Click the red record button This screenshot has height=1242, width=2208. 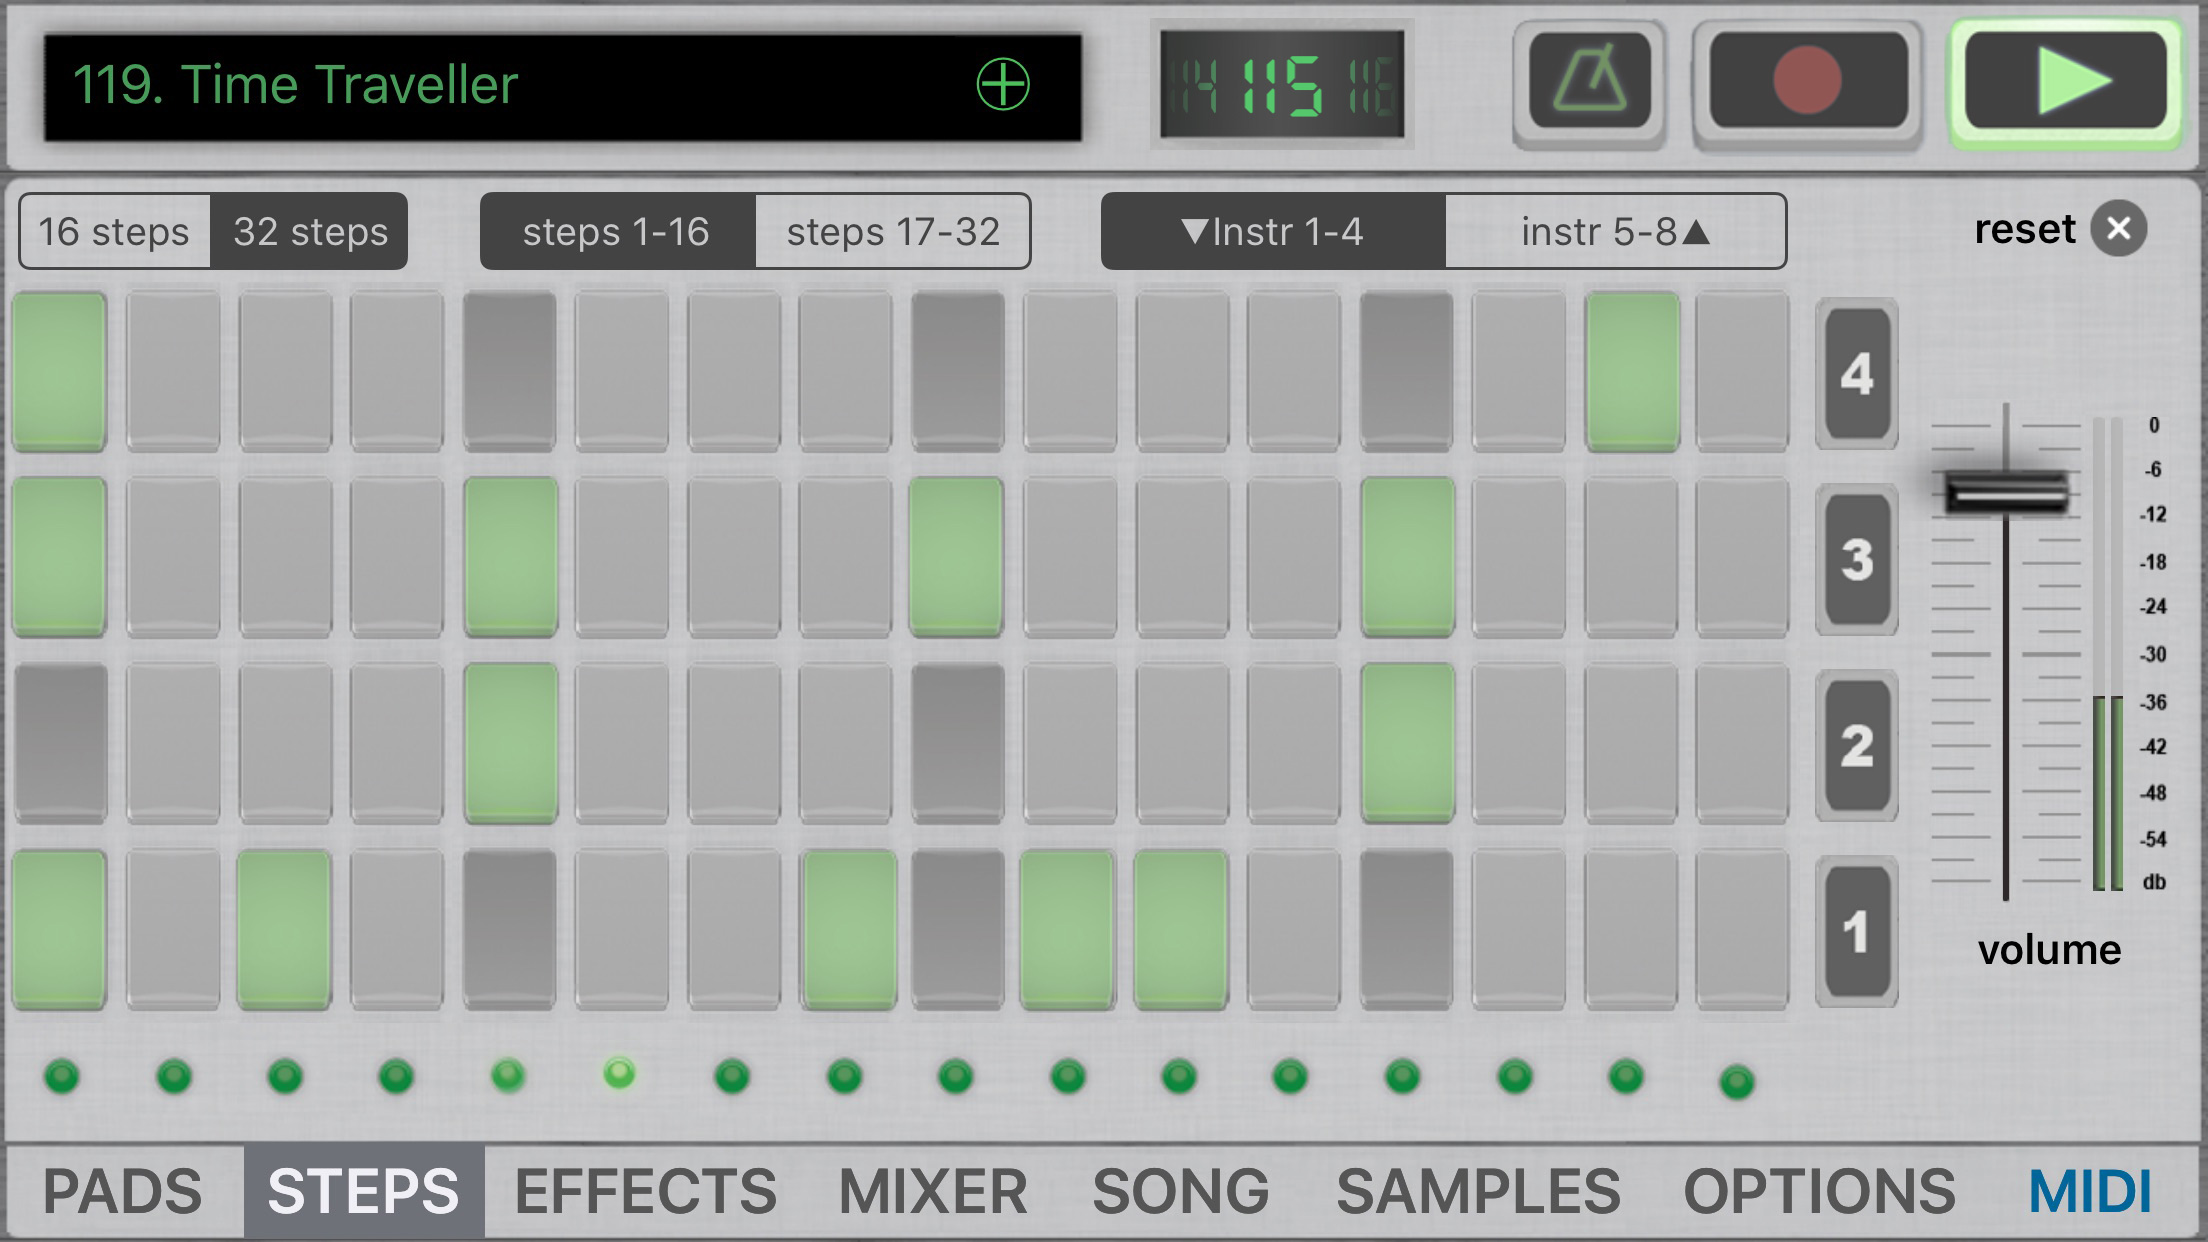(x=1806, y=82)
